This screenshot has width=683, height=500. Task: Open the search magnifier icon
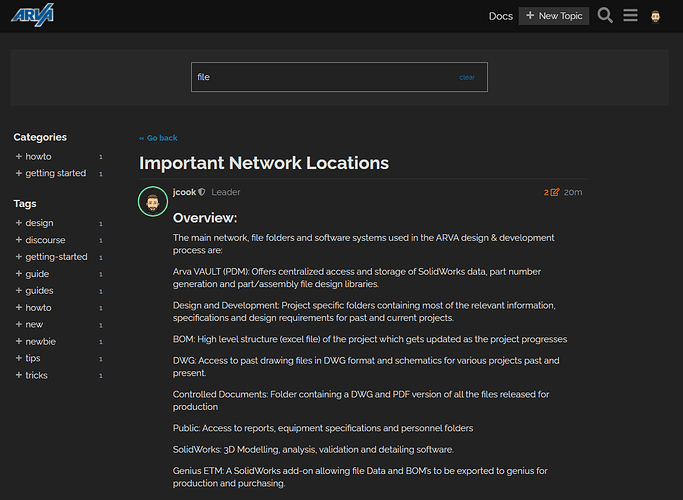605,15
